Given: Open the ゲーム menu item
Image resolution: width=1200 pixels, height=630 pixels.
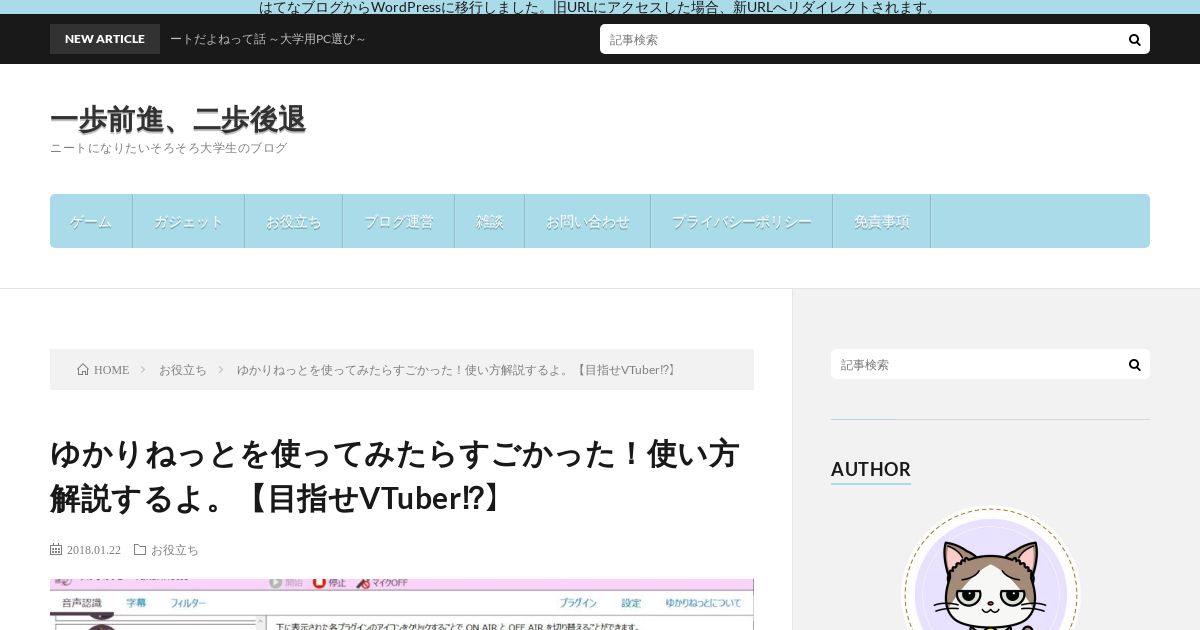Looking at the screenshot, I should click(91, 221).
